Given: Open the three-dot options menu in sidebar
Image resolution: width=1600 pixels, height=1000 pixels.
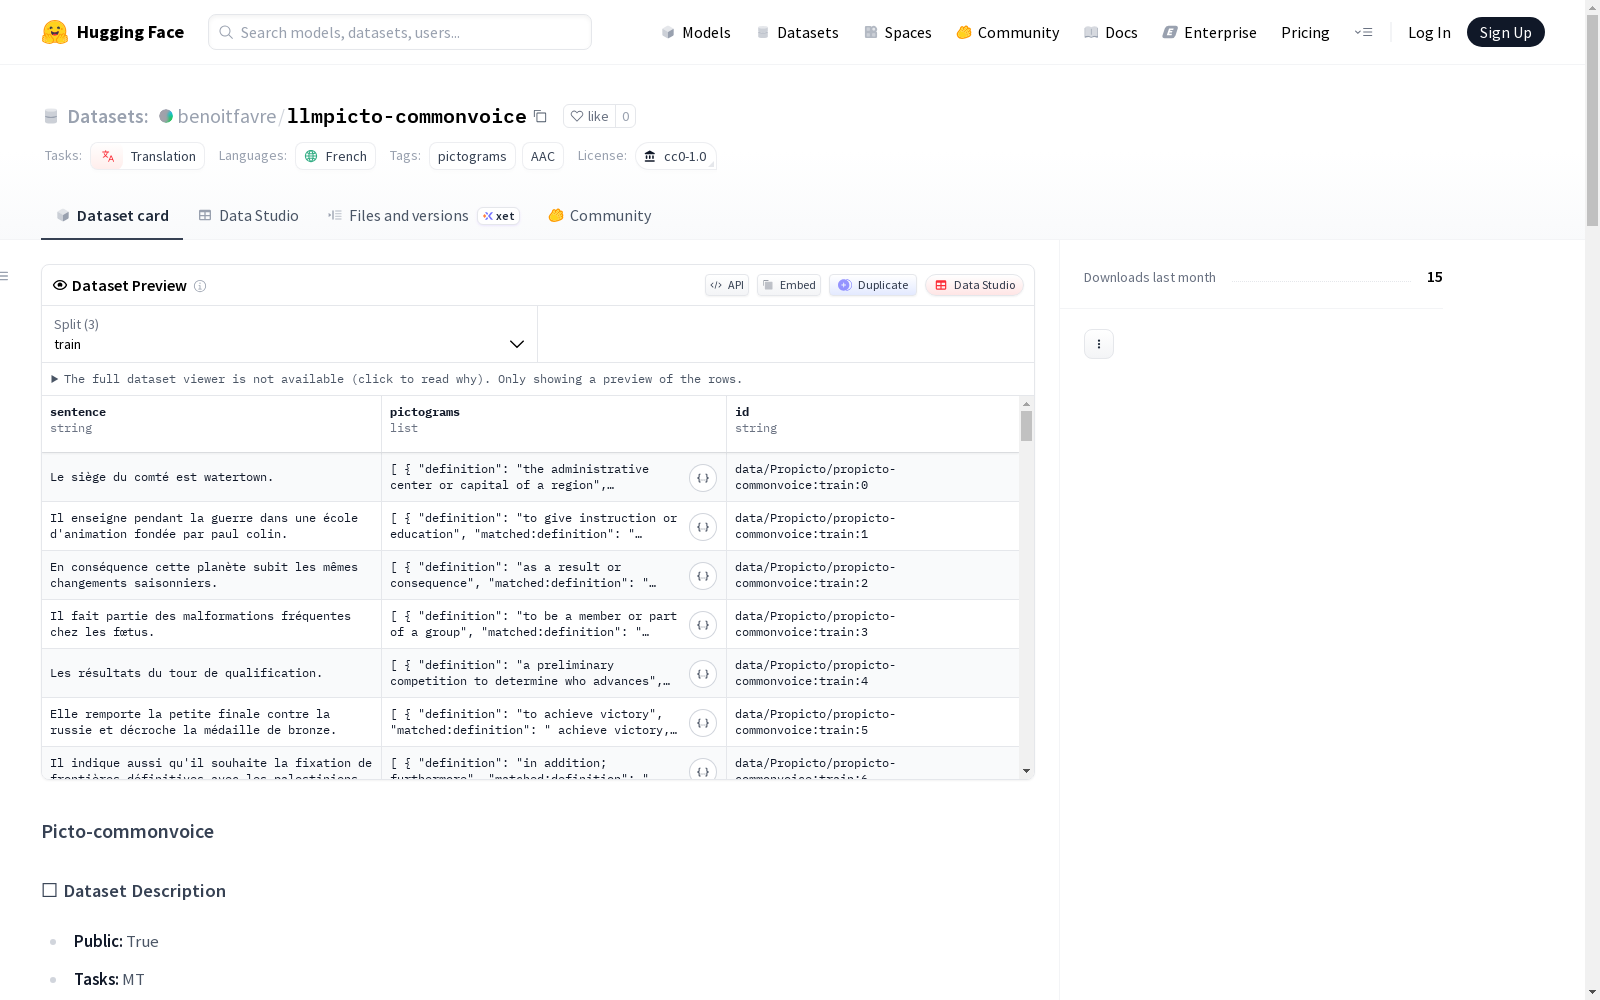Looking at the screenshot, I should click(1099, 344).
